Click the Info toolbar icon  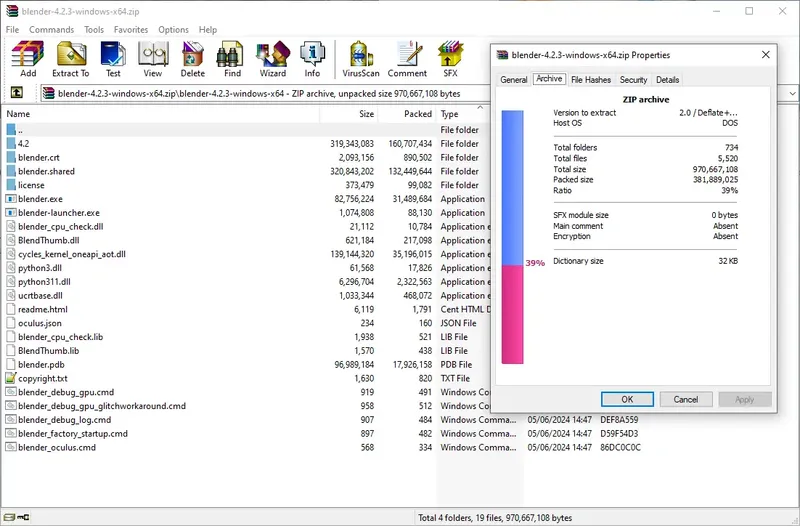[312, 54]
